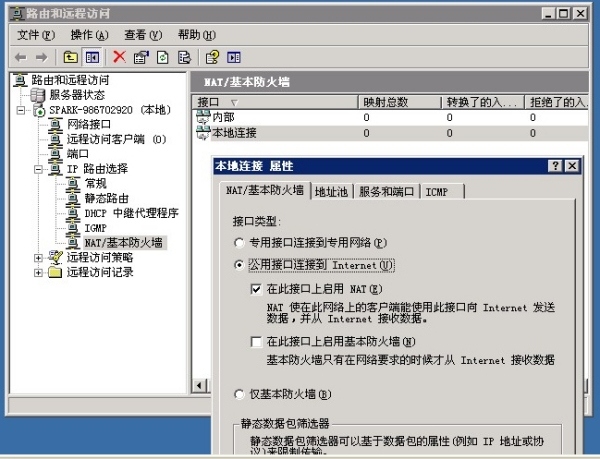This screenshot has height=459, width=600.
Task: Open the Properties toolbar icon
Action: [141, 57]
